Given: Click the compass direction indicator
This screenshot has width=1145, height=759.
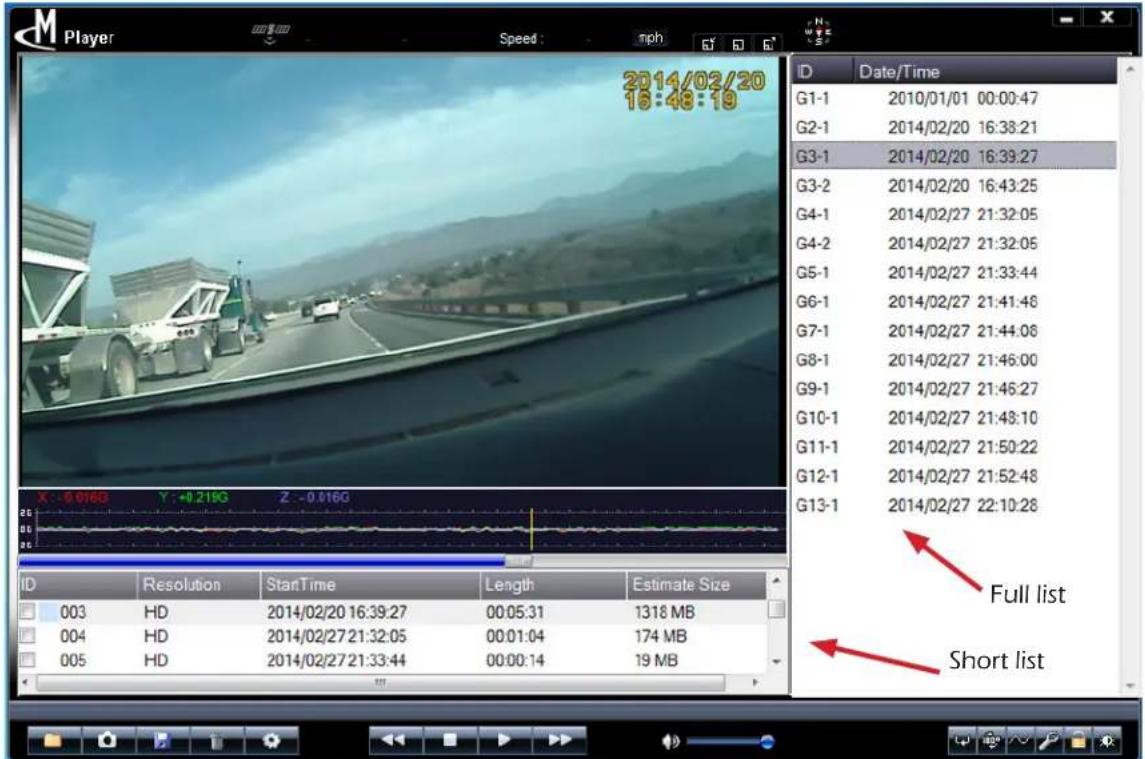Looking at the screenshot, I should [x=818, y=31].
